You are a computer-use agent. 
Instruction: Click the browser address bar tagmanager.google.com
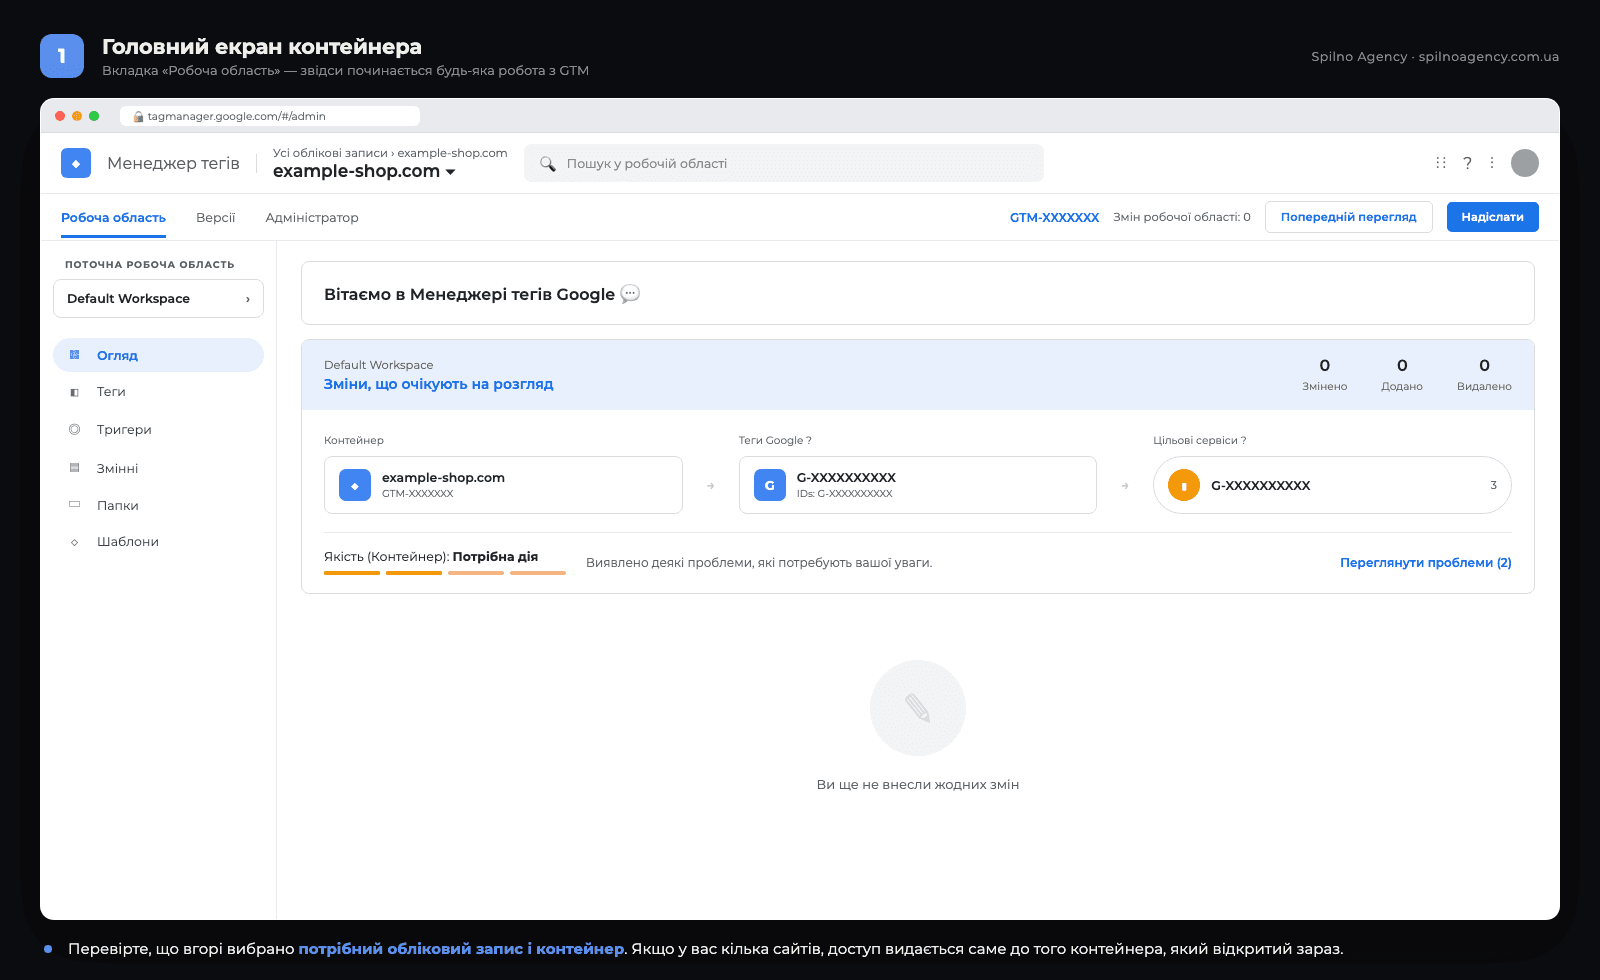(x=270, y=116)
